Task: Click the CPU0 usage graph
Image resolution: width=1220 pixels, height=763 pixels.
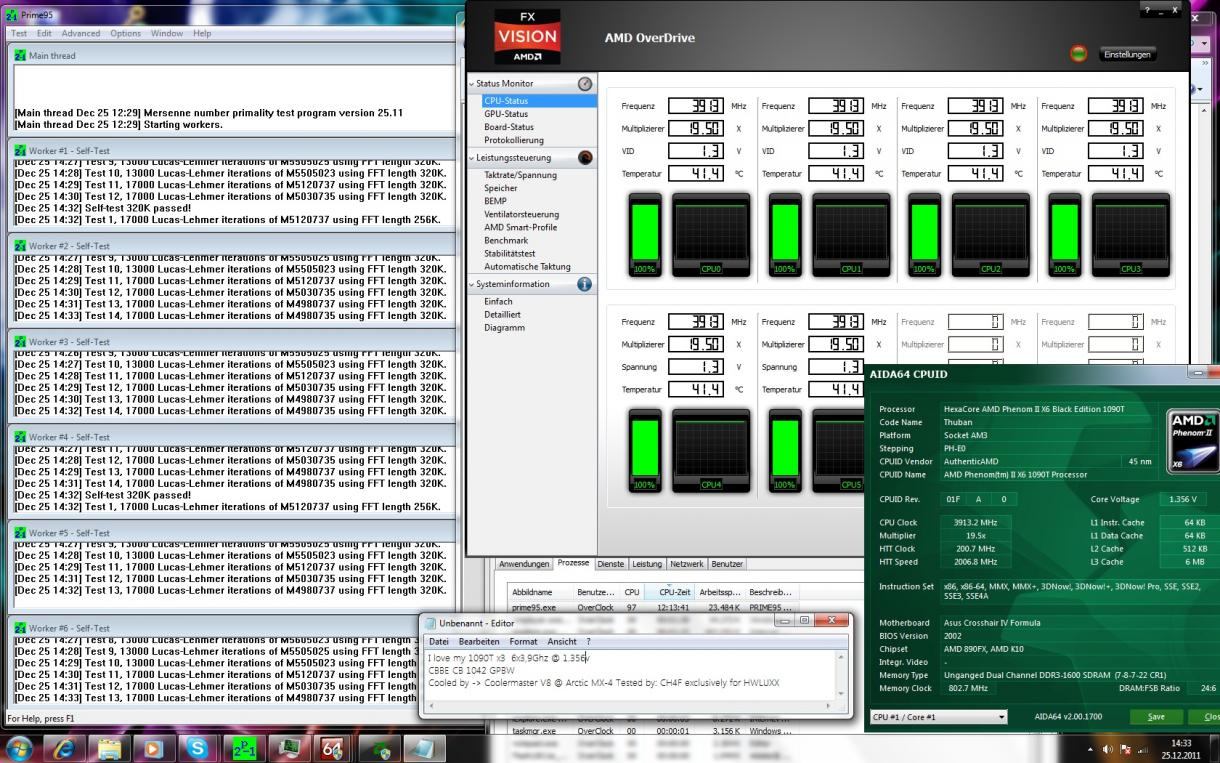Action: pos(711,236)
